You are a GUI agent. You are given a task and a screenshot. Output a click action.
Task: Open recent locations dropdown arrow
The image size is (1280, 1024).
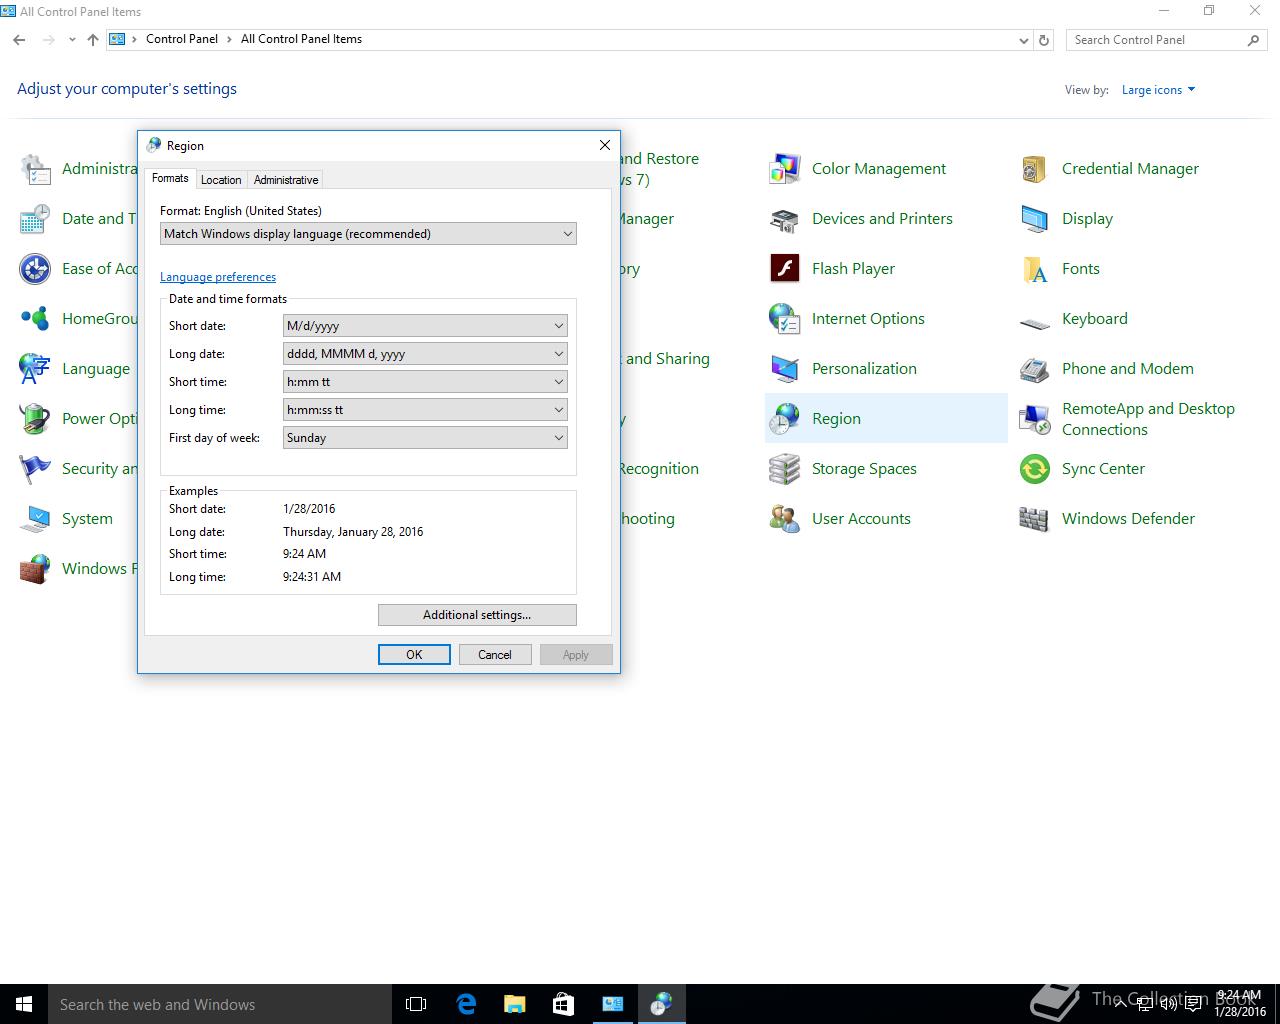(x=72, y=40)
